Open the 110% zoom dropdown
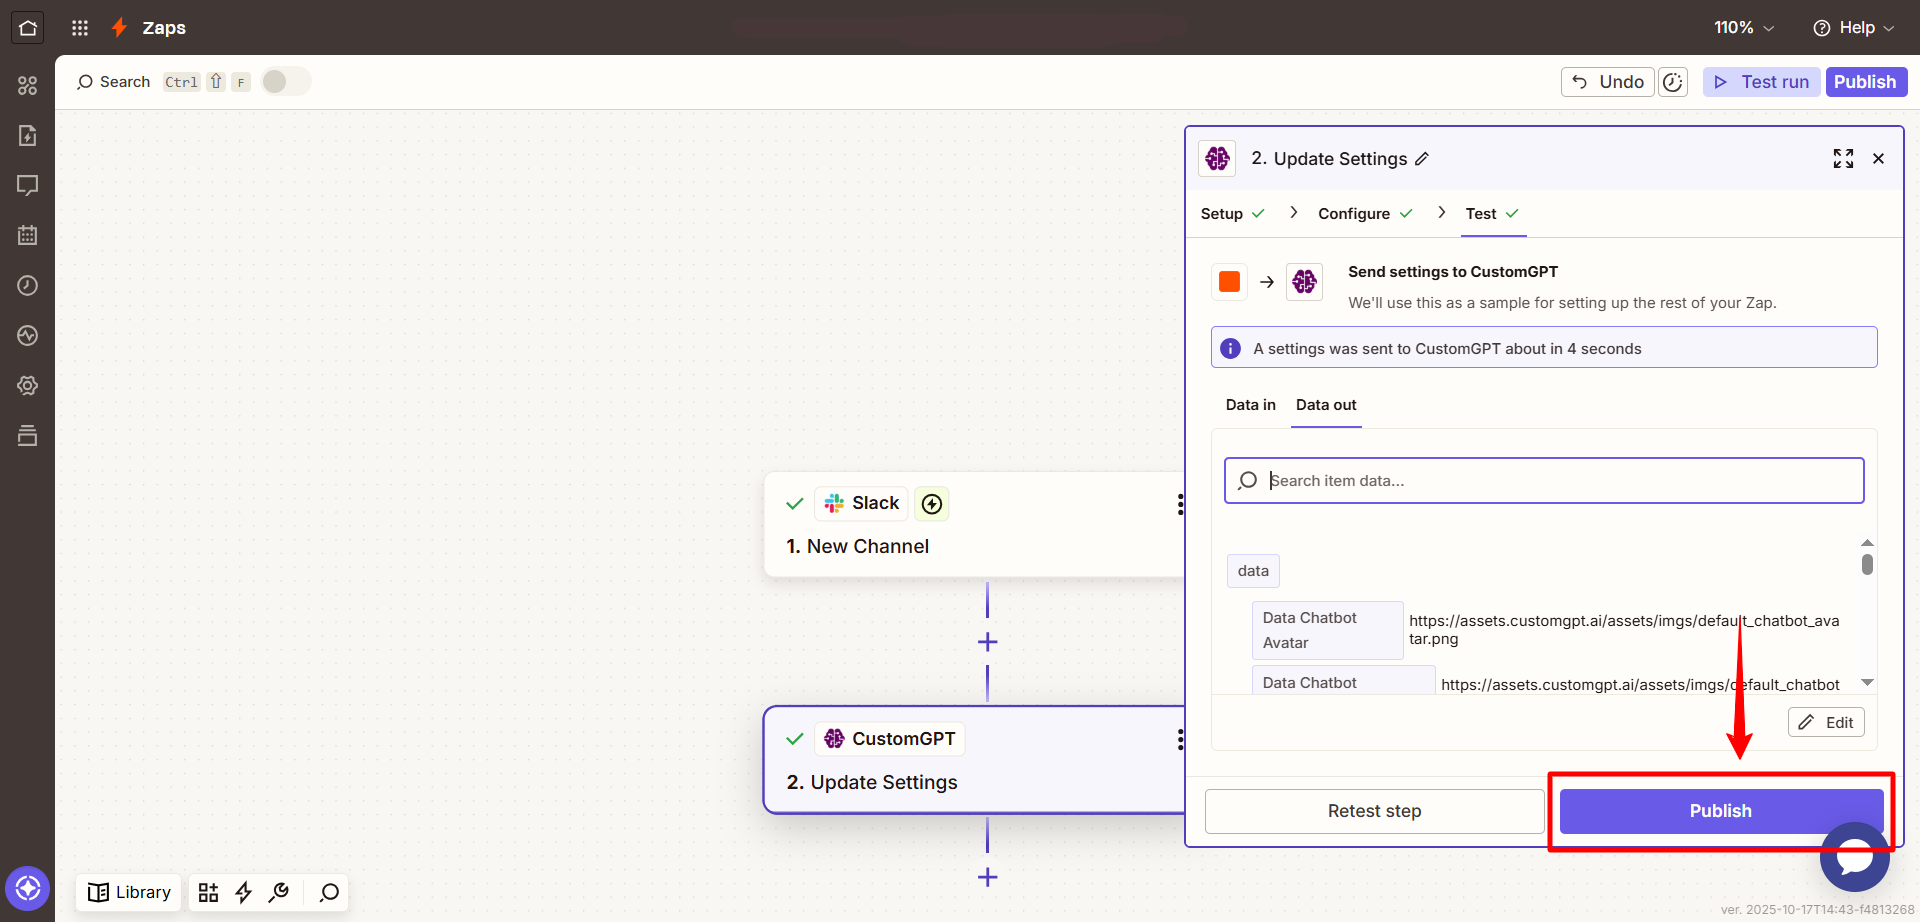The width and height of the screenshot is (1920, 922). click(1744, 28)
